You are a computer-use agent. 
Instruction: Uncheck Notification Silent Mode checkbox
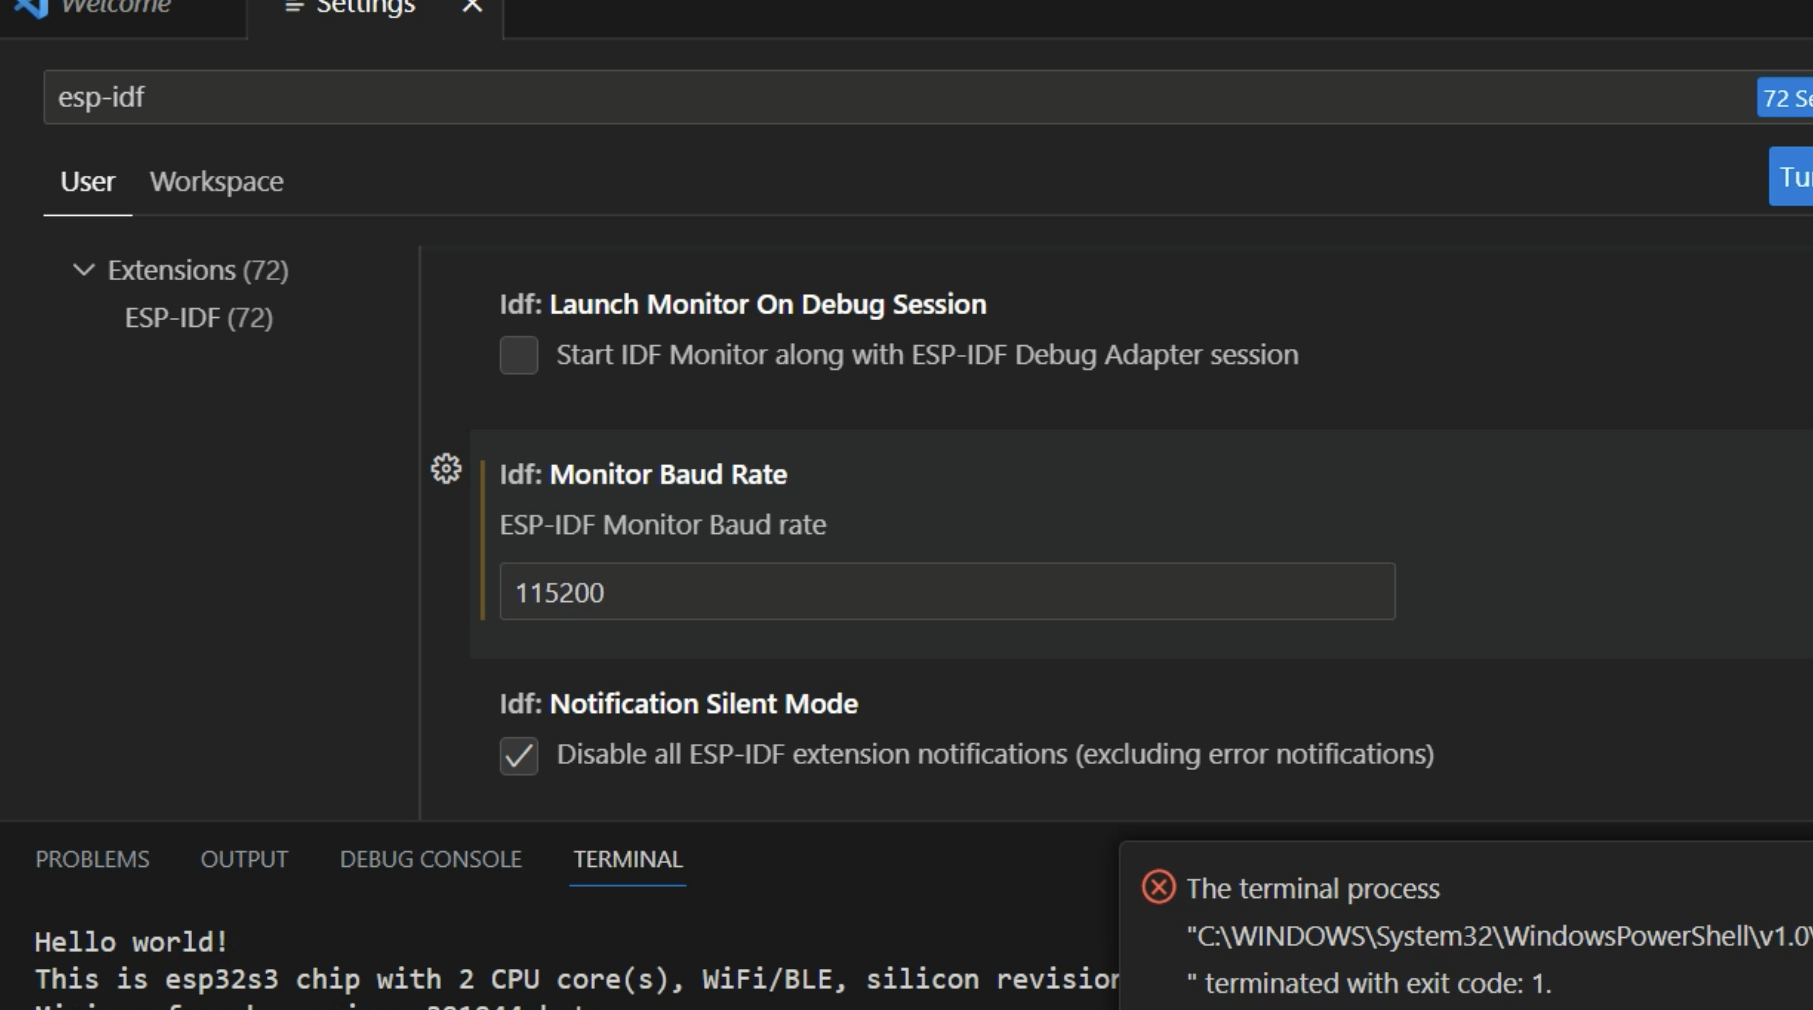point(519,755)
